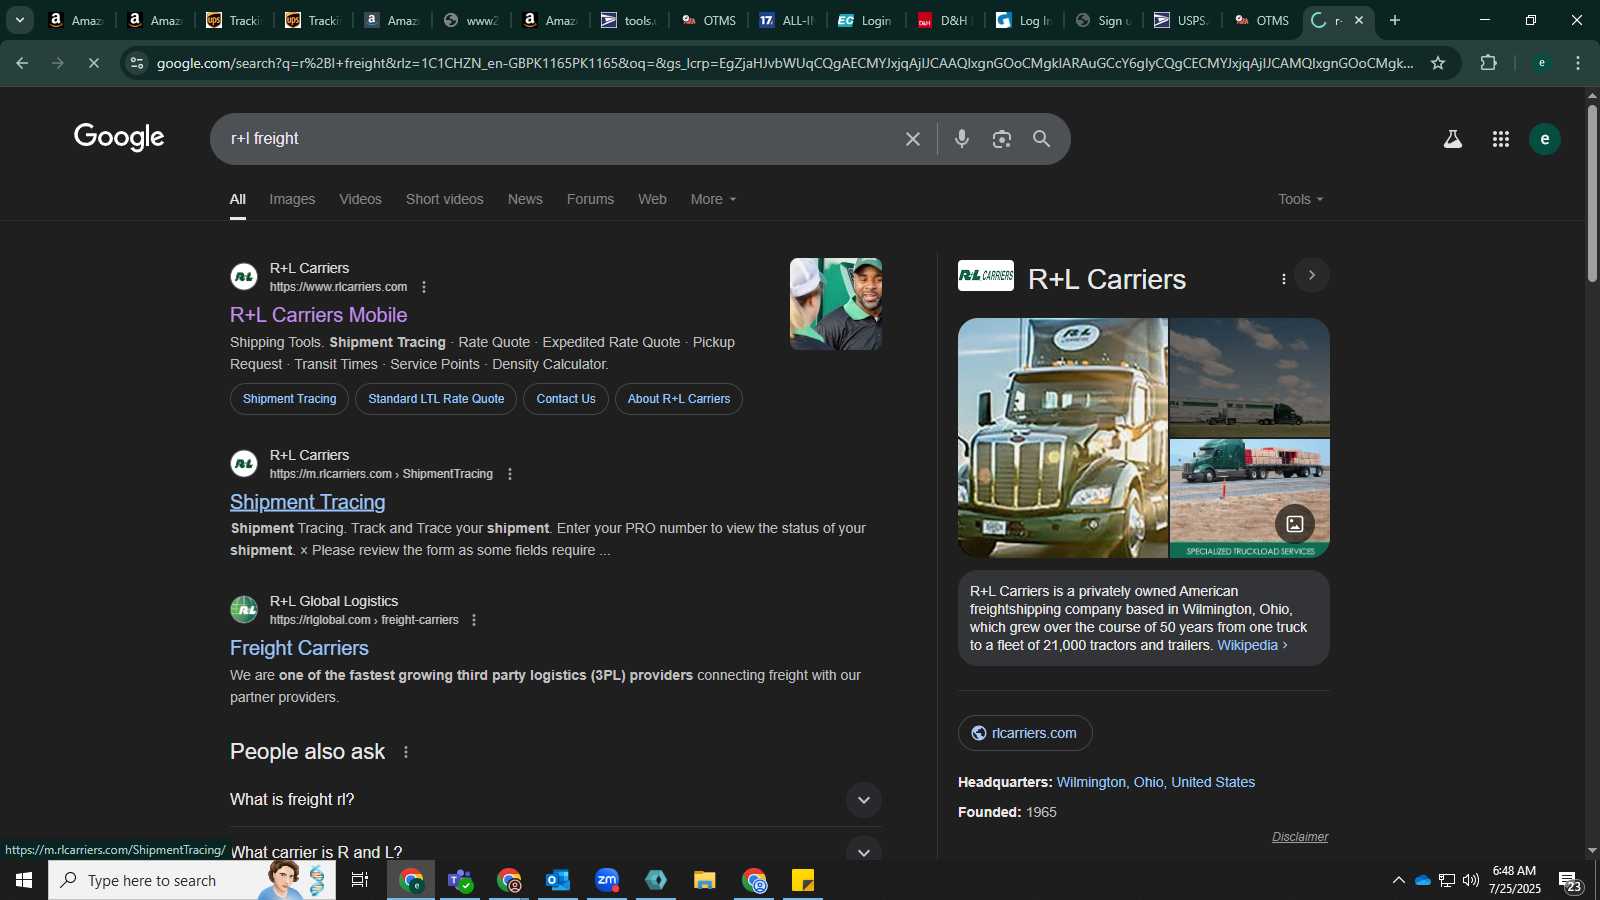Image resolution: width=1600 pixels, height=900 pixels.
Task: Bookmark this page with star icon
Action: click(1438, 63)
